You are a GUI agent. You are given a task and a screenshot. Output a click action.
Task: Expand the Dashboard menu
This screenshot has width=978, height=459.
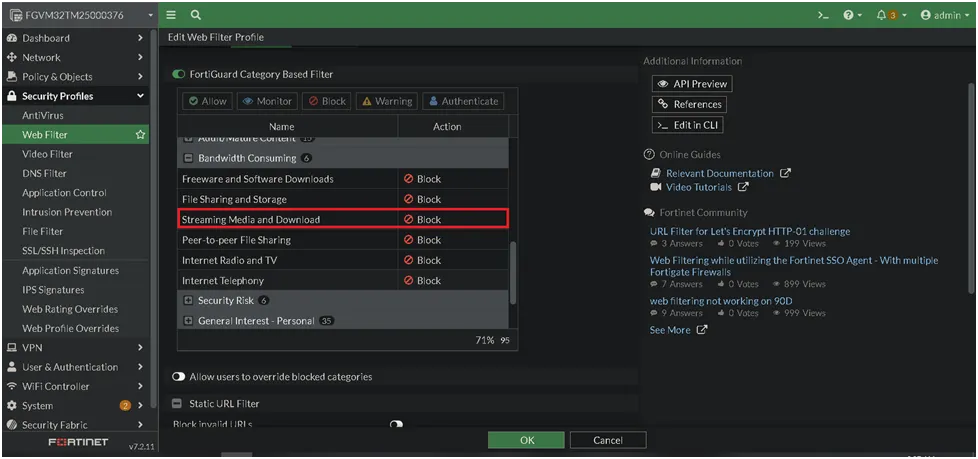[75, 38]
